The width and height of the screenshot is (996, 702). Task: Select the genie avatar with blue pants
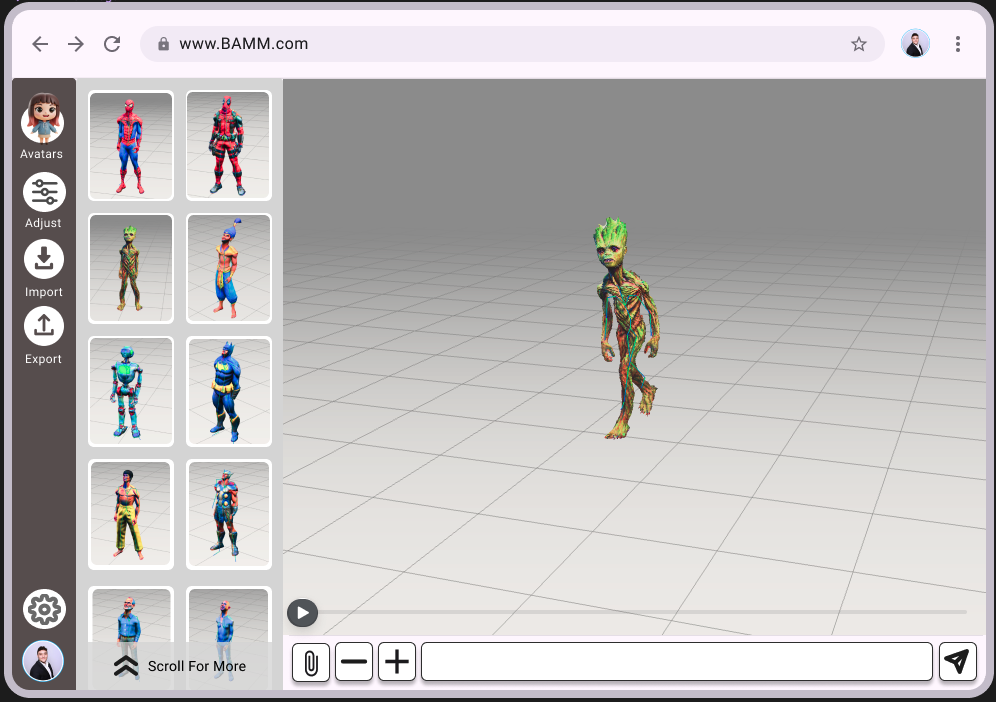pos(229,268)
